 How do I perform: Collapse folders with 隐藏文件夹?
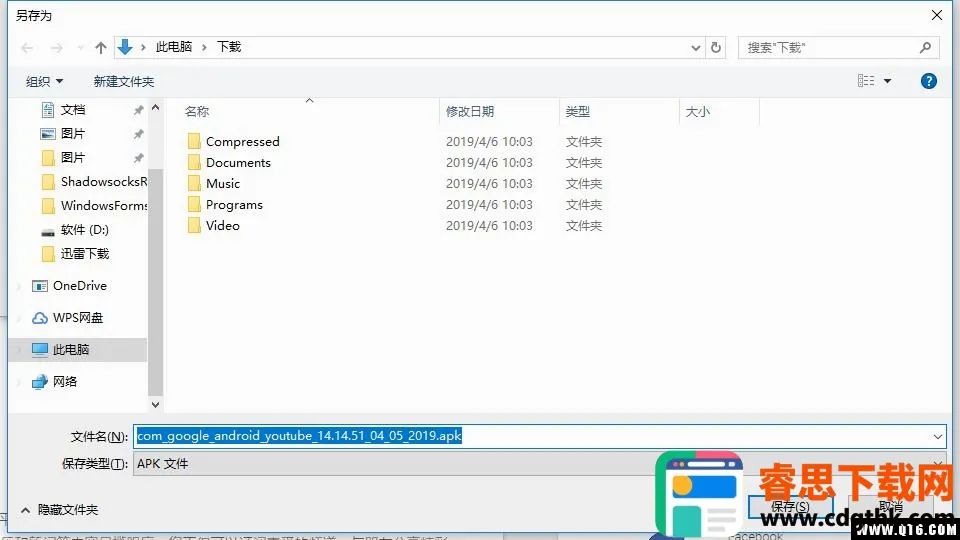coord(59,509)
